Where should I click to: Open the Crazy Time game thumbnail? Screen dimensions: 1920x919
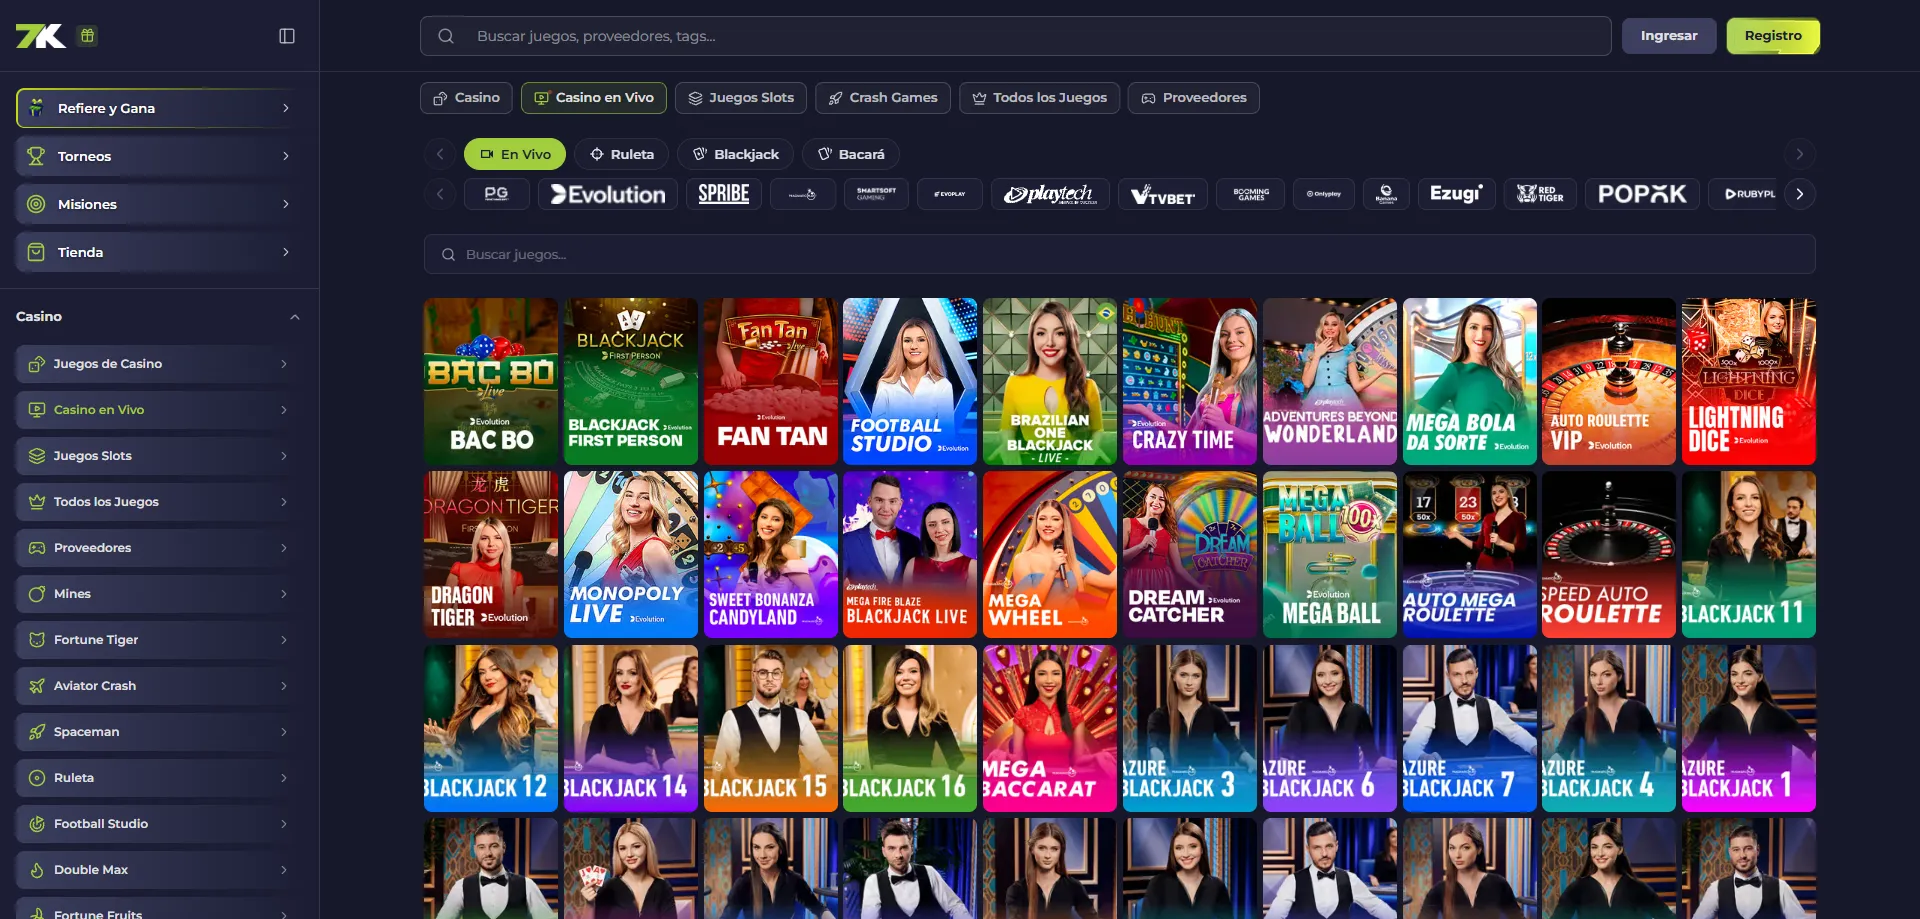pyautogui.click(x=1190, y=381)
